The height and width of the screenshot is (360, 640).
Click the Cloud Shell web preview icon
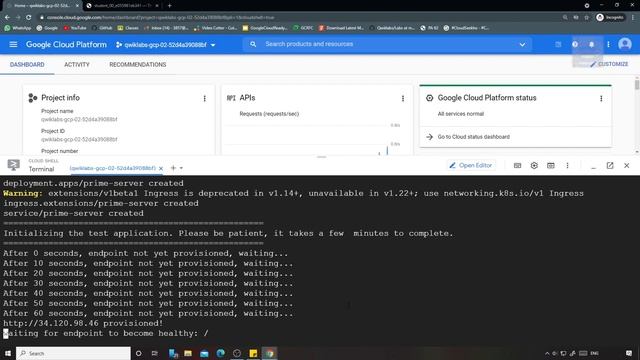[551, 165]
